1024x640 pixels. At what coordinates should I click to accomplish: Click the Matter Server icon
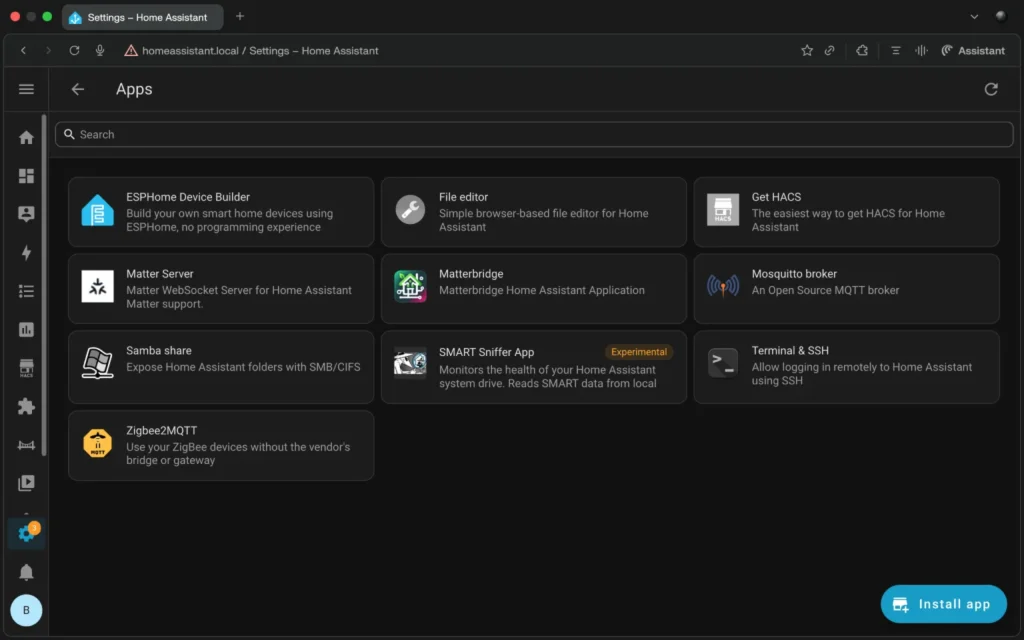(x=97, y=286)
